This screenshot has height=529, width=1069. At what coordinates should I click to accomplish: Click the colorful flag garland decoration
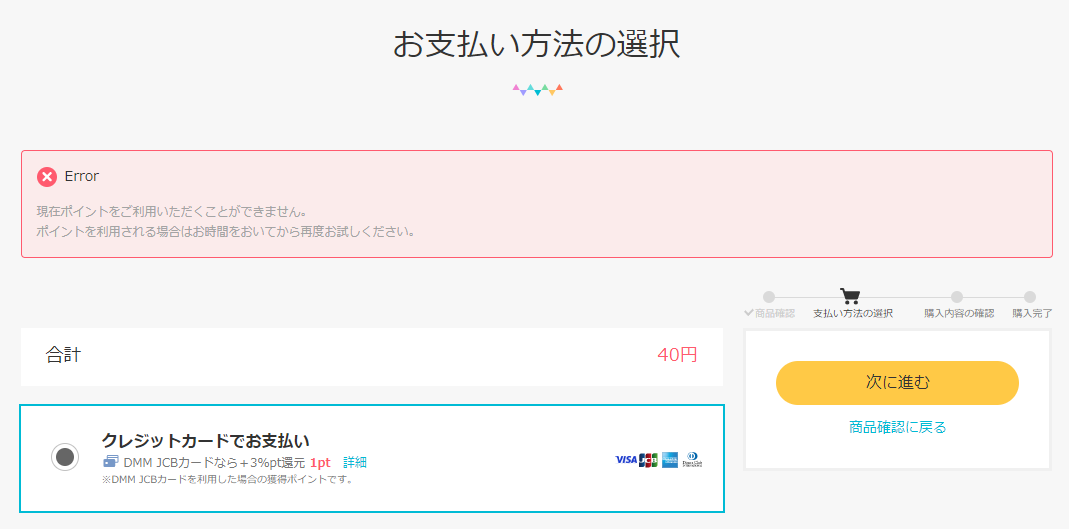[x=538, y=89]
